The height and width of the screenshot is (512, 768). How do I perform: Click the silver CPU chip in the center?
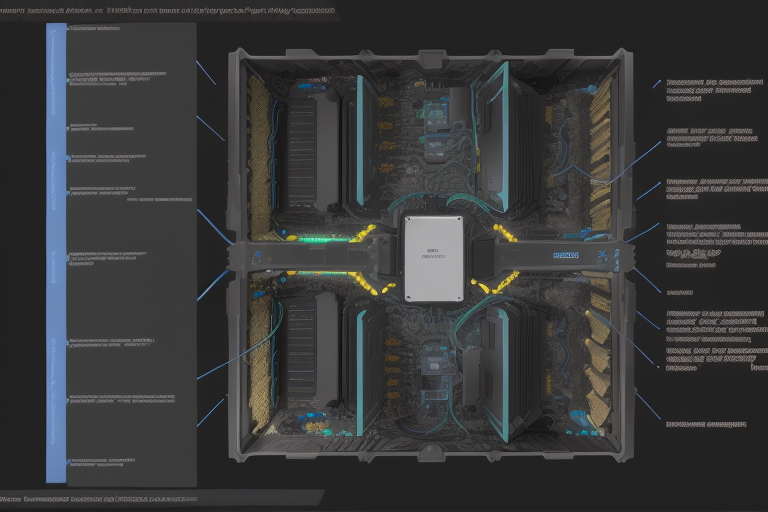[x=432, y=258]
